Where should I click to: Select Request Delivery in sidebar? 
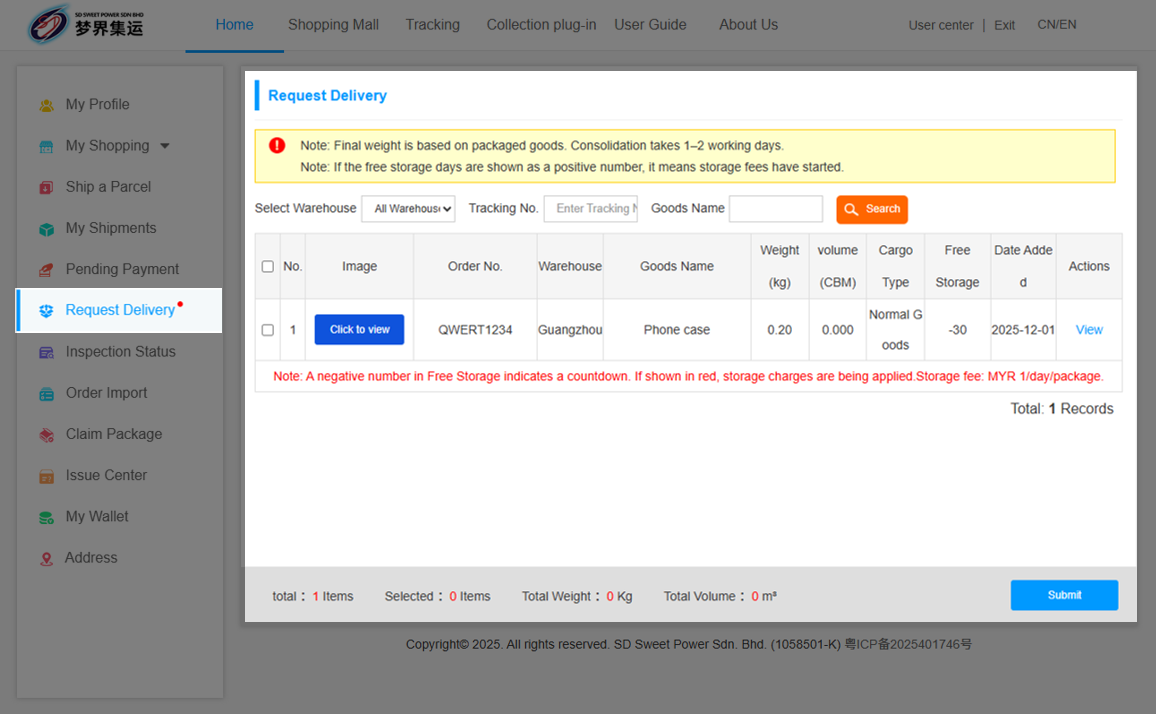click(x=120, y=311)
